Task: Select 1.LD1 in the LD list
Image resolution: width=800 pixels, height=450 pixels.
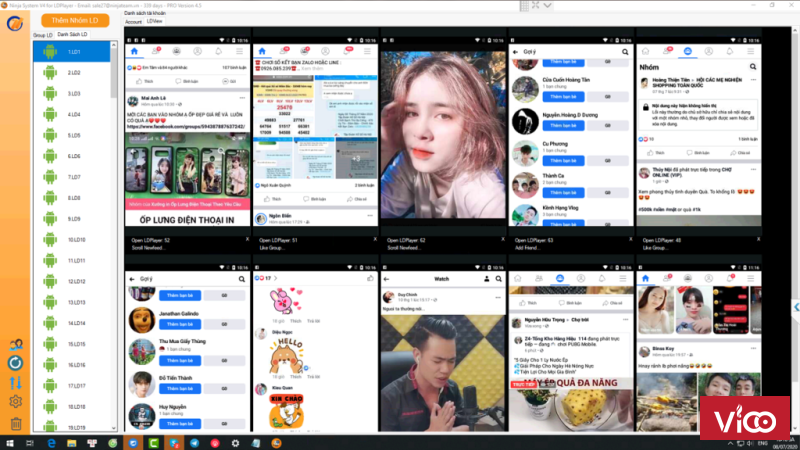Action: (x=71, y=52)
